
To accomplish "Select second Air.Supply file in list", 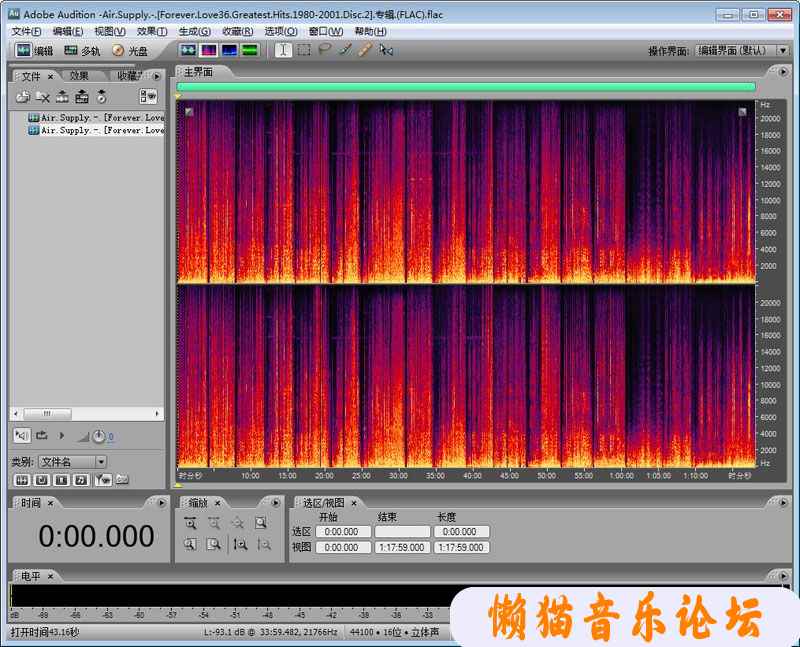I will [96, 130].
